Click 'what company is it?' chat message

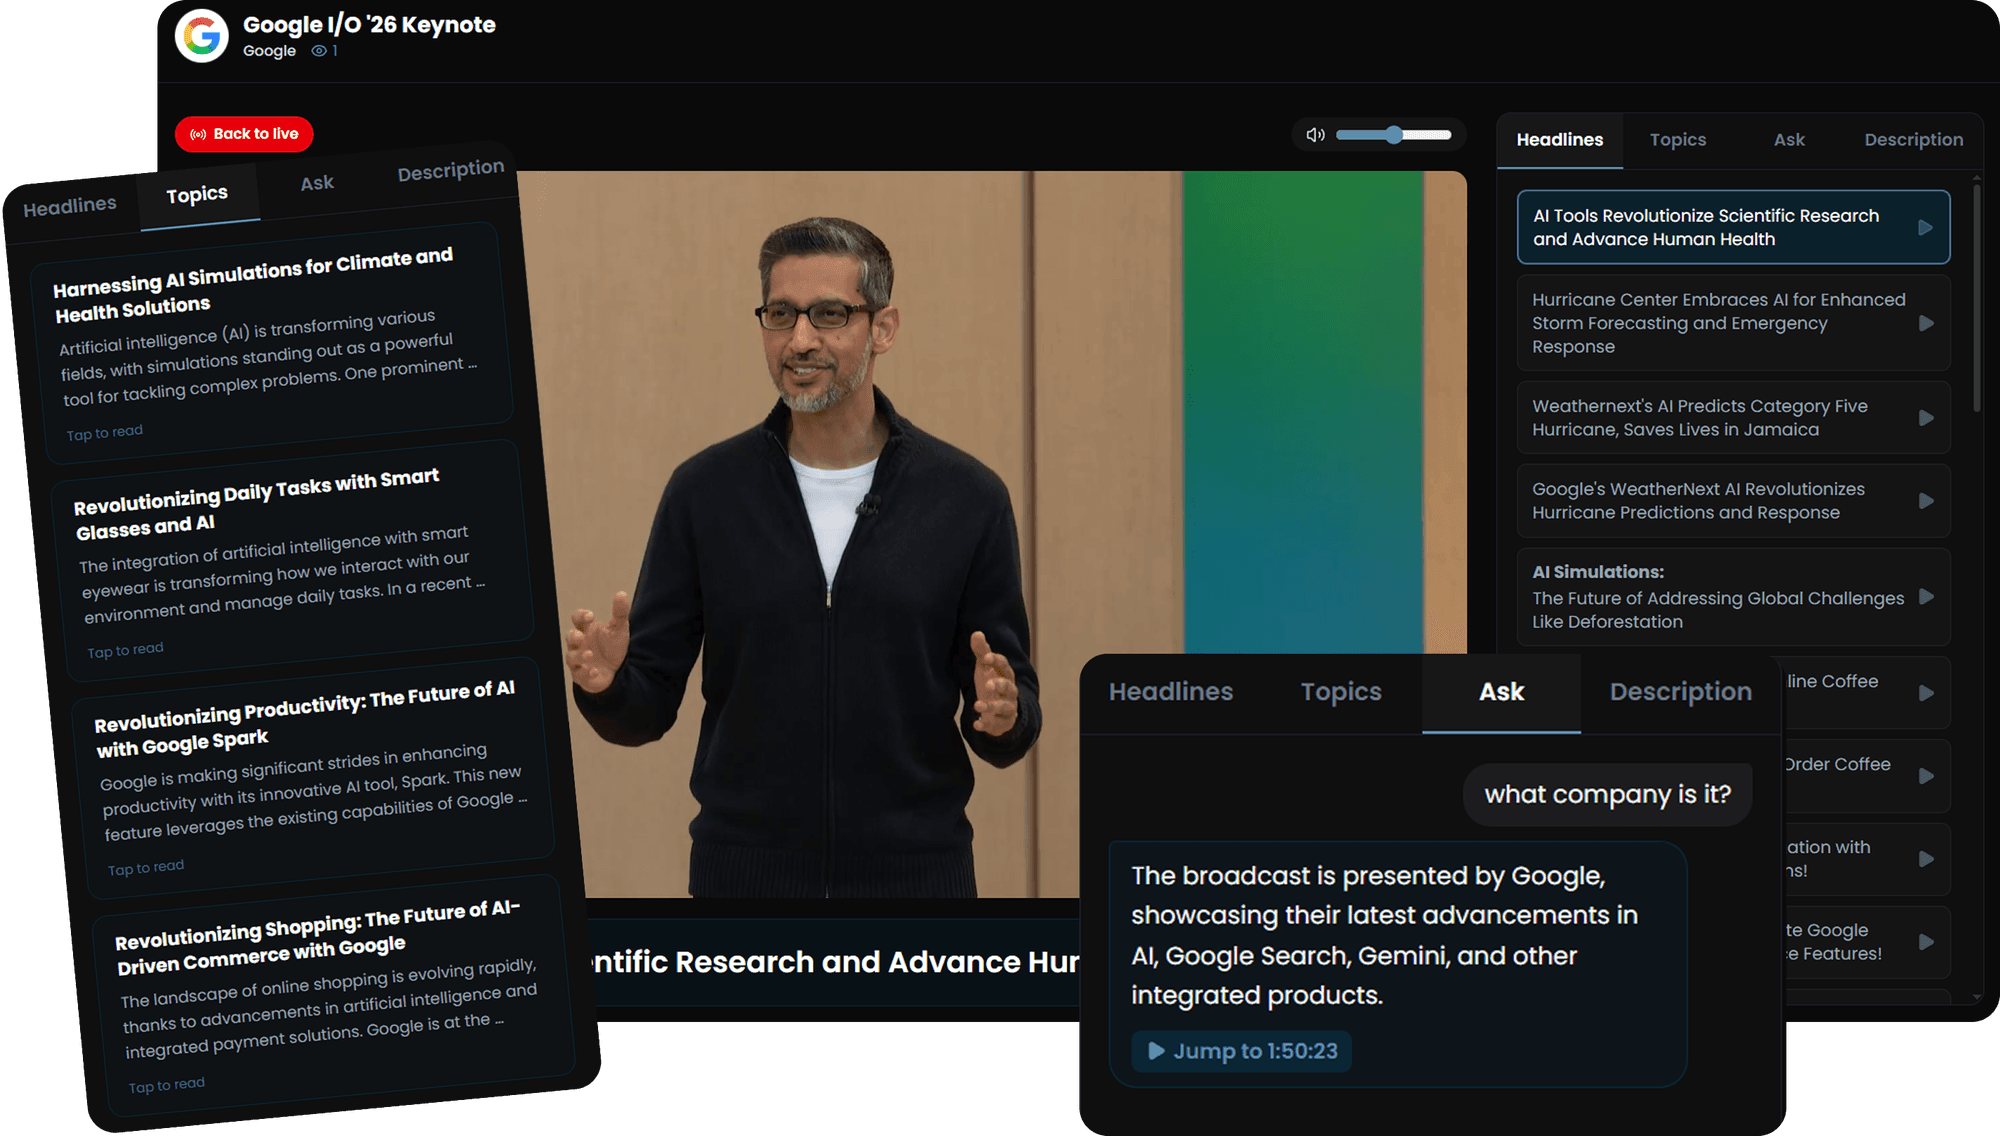click(1607, 795)
